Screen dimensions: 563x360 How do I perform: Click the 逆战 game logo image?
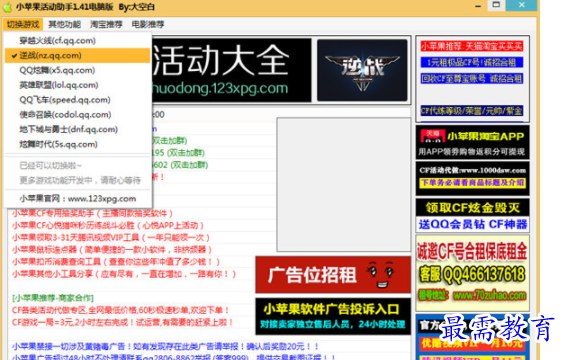(x=362, y=70)
